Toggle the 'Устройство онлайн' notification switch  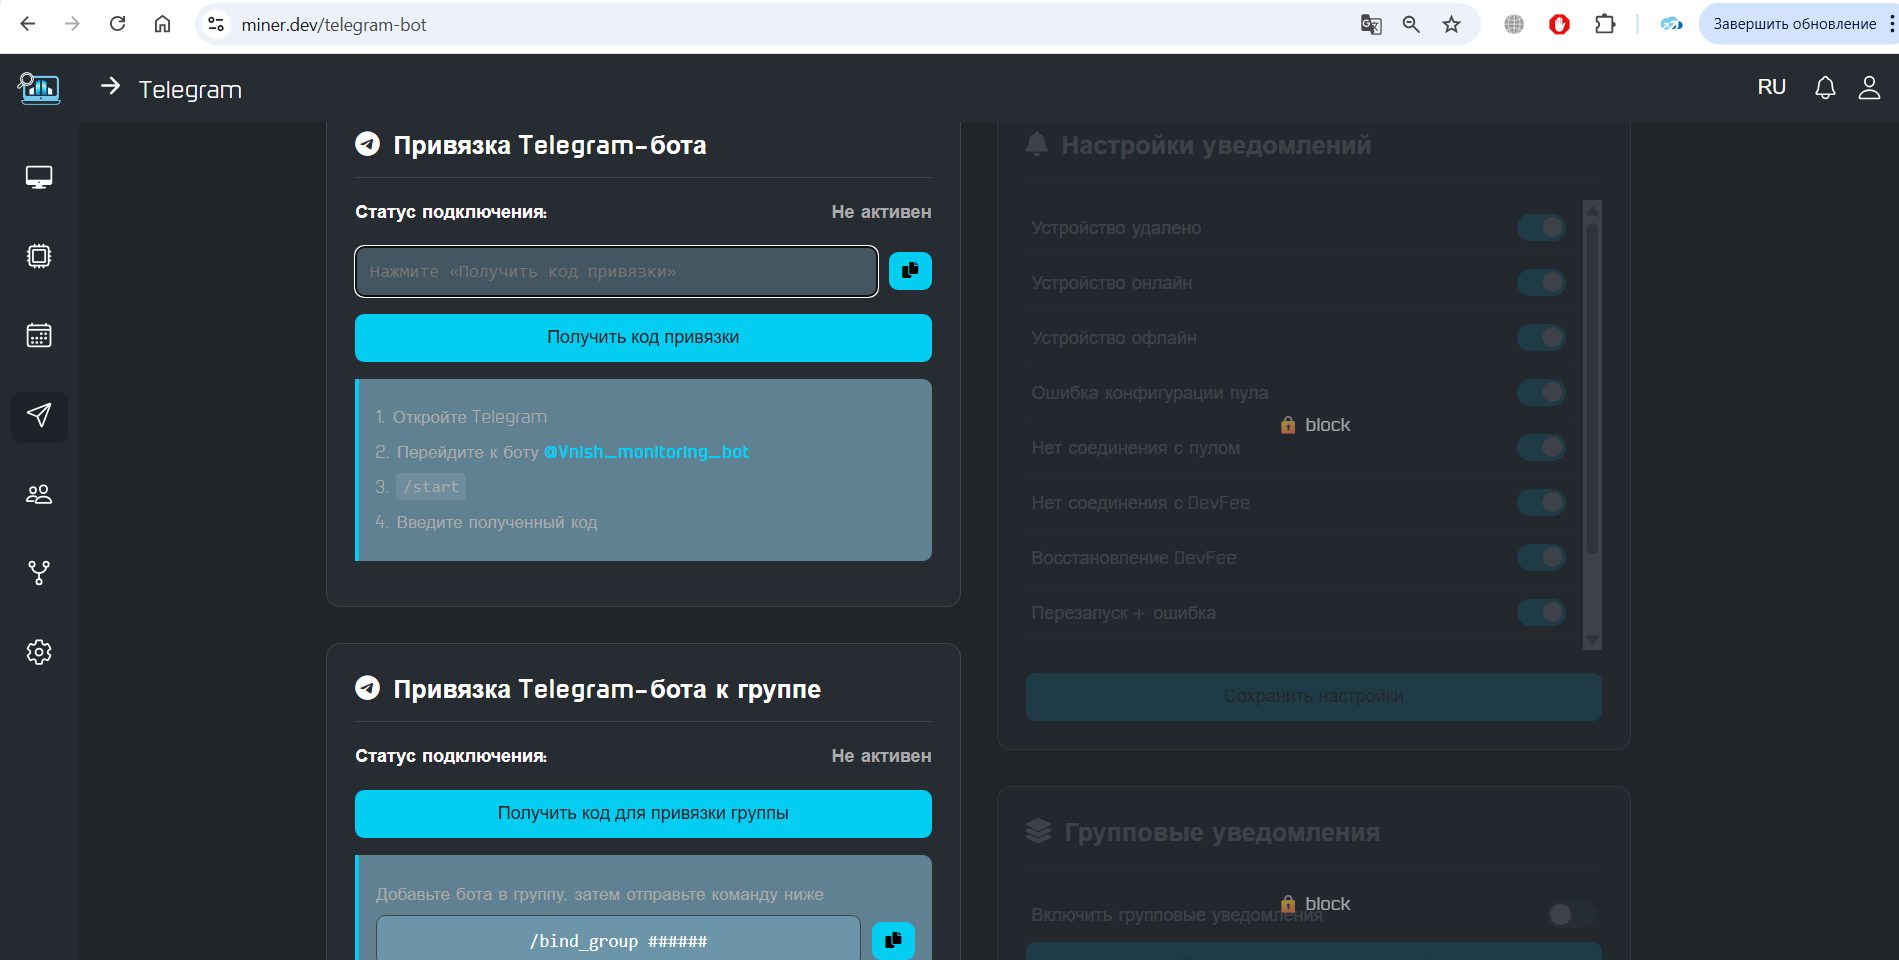pyautogui.click(x=1541, y=283)
